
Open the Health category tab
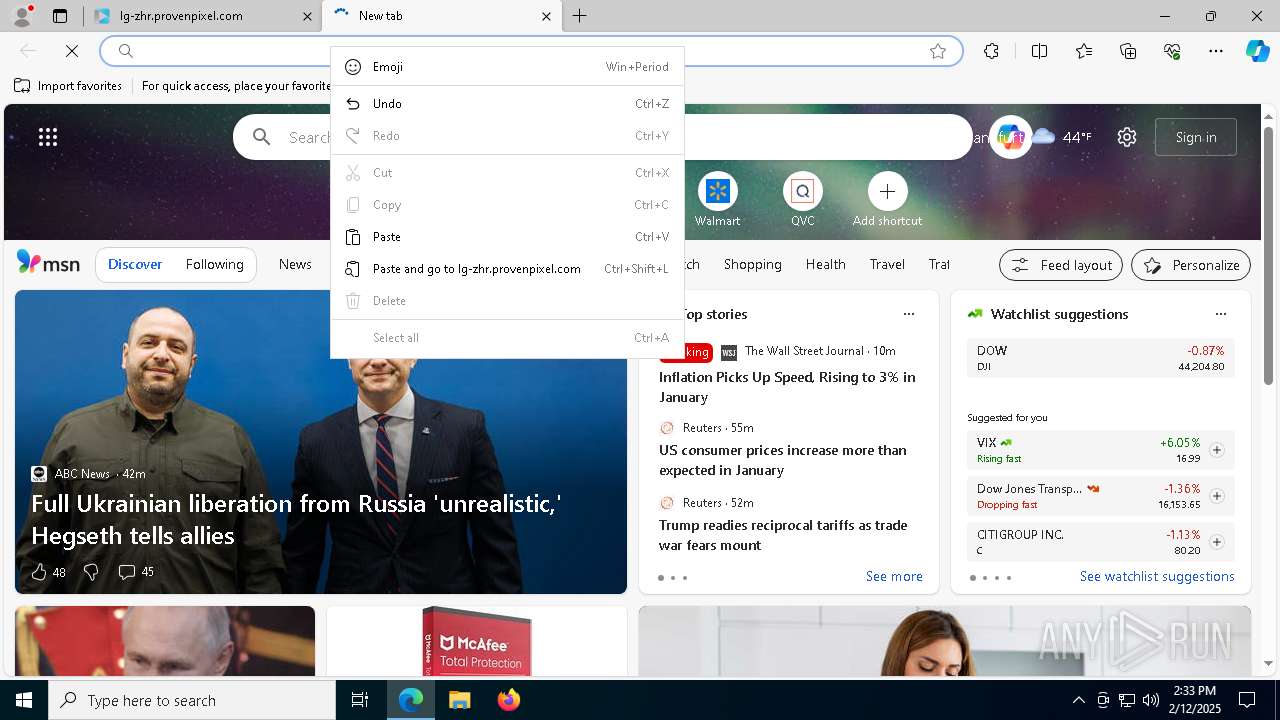(x=825, y=264)
